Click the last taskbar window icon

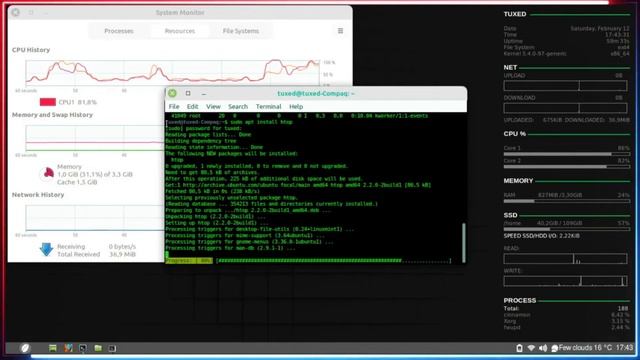(112, 348)
